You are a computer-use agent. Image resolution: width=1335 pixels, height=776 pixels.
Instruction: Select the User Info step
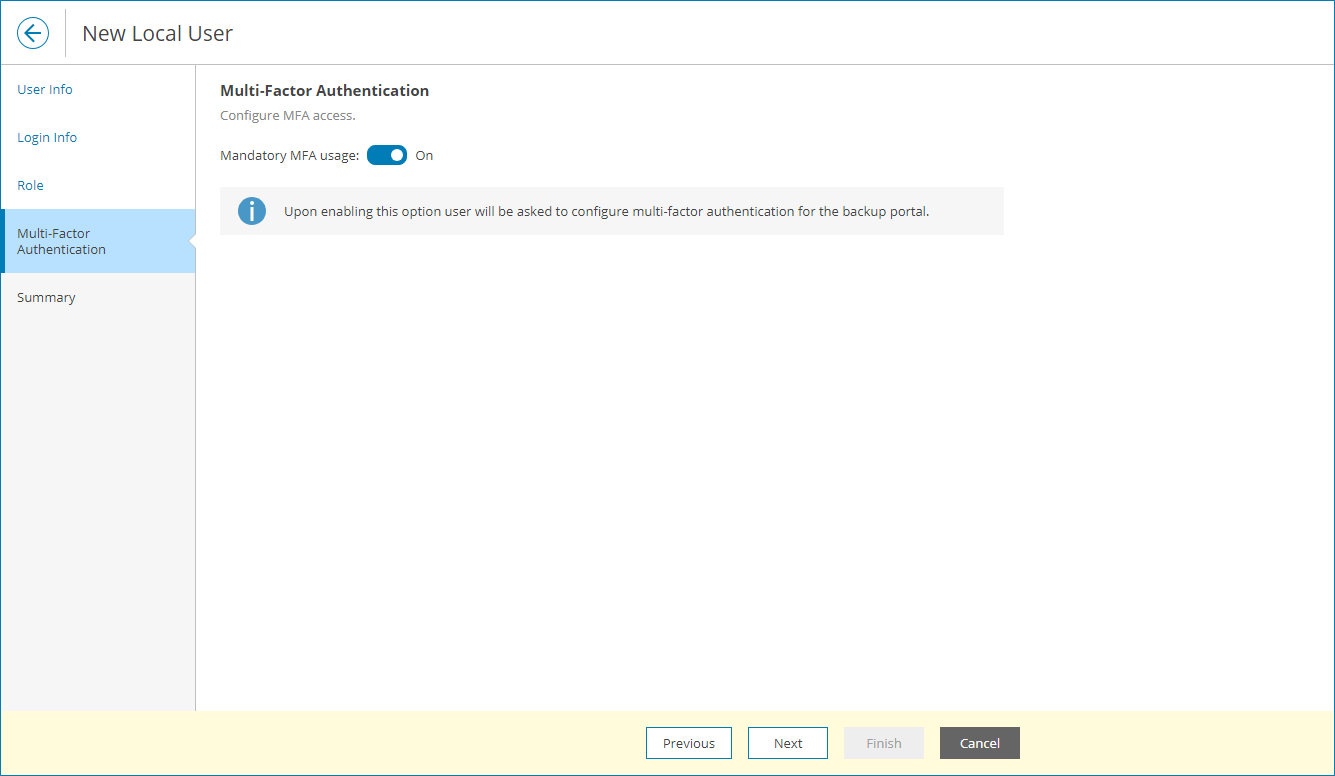44,89
